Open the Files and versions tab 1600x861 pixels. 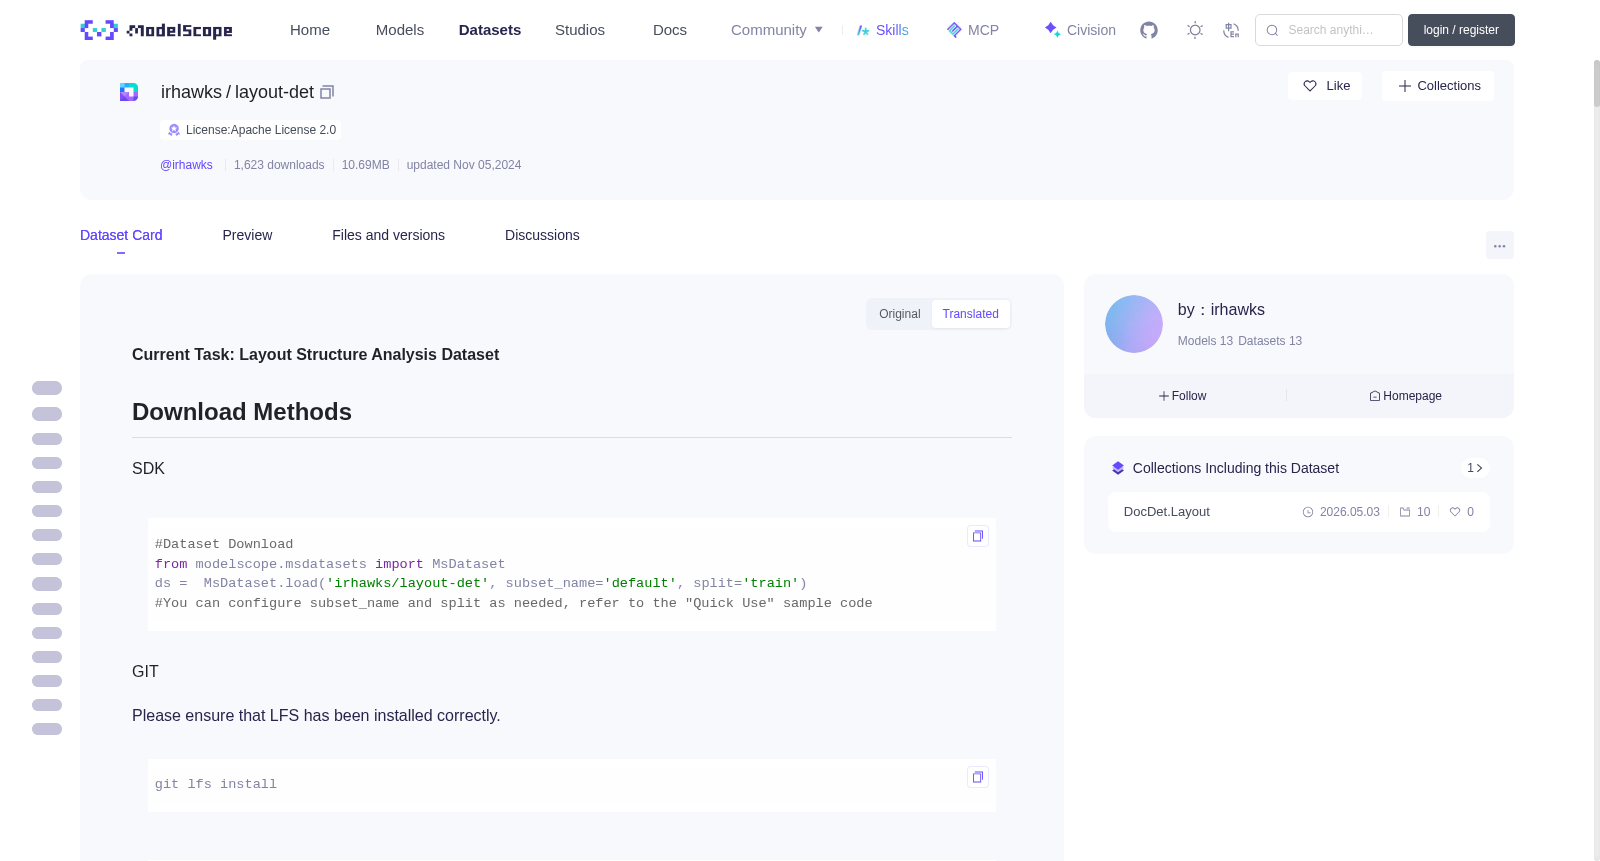click(388, 235)
